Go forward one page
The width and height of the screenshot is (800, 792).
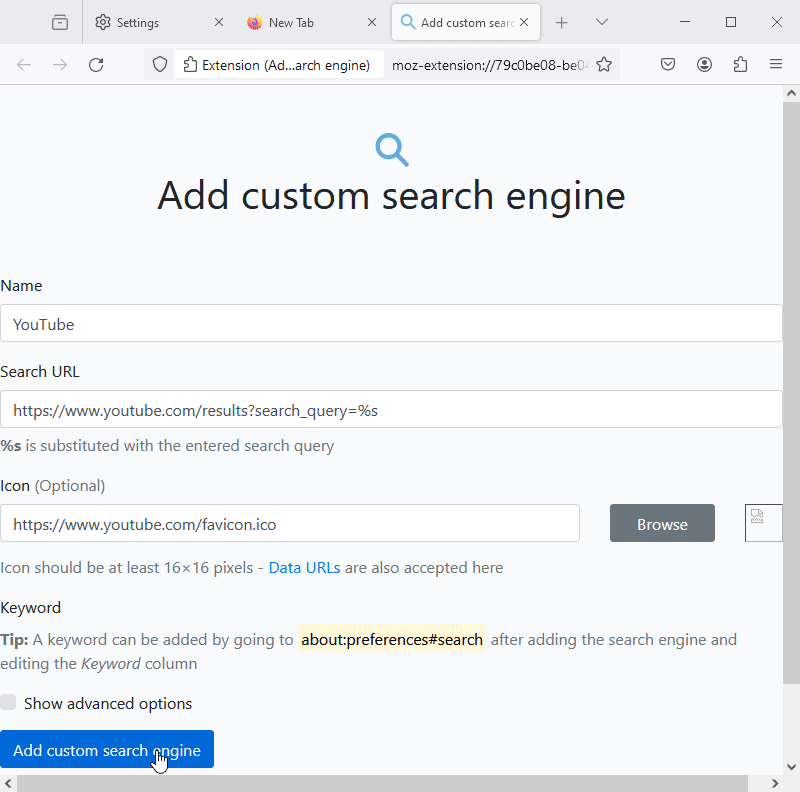[x=60, y=65]
